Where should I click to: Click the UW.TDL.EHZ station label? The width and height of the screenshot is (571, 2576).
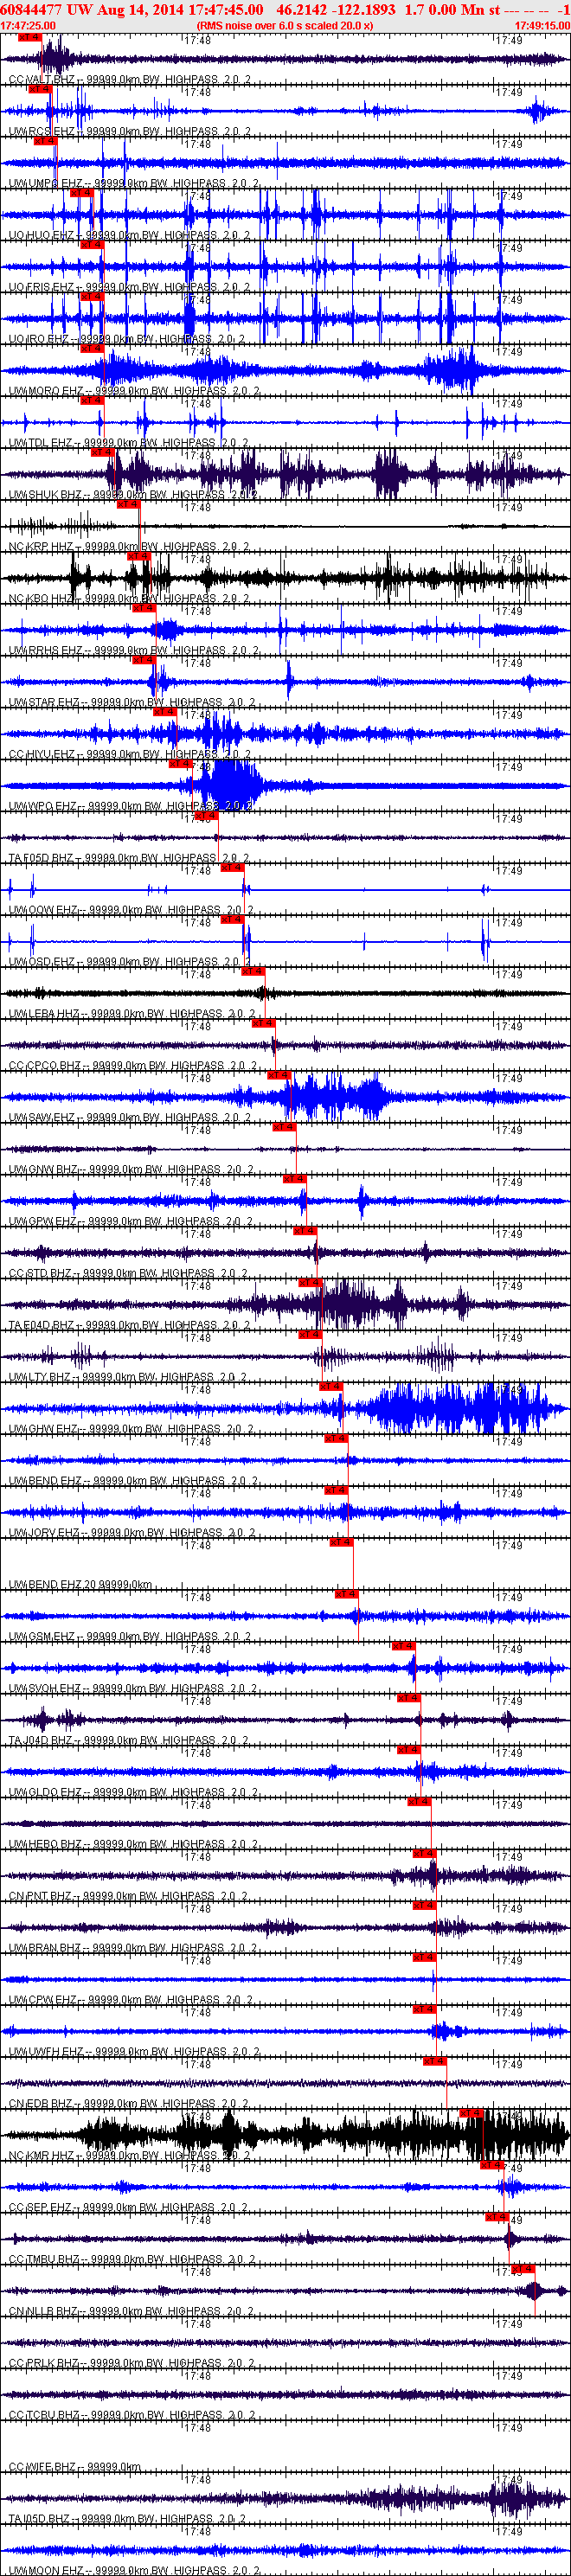(x=129, y=443)
